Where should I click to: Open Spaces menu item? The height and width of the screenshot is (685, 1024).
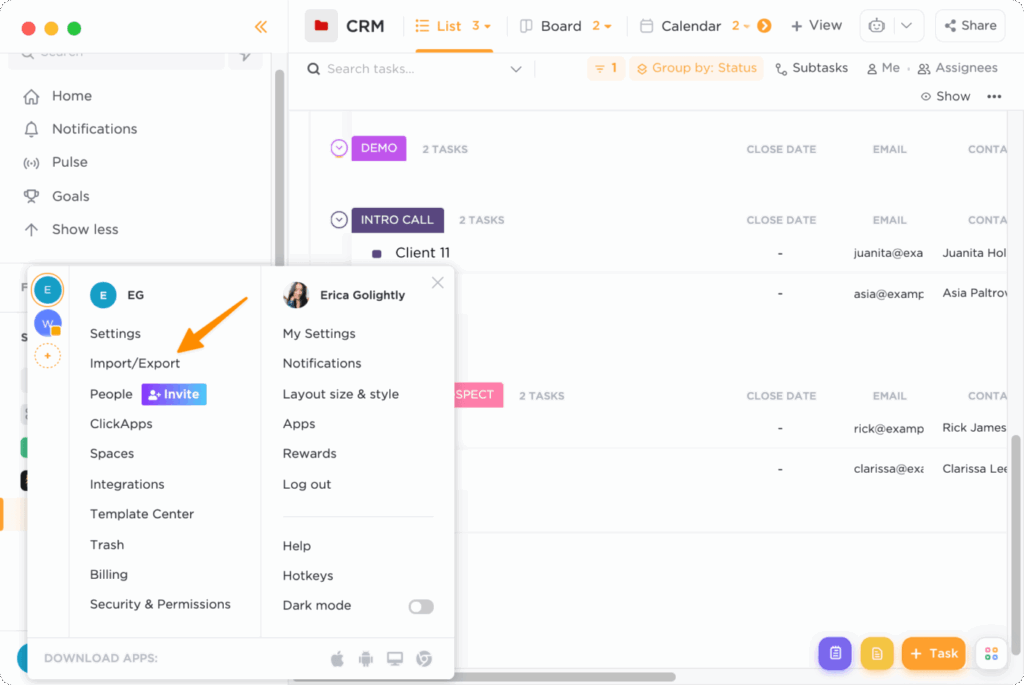(x=112, y=453)
